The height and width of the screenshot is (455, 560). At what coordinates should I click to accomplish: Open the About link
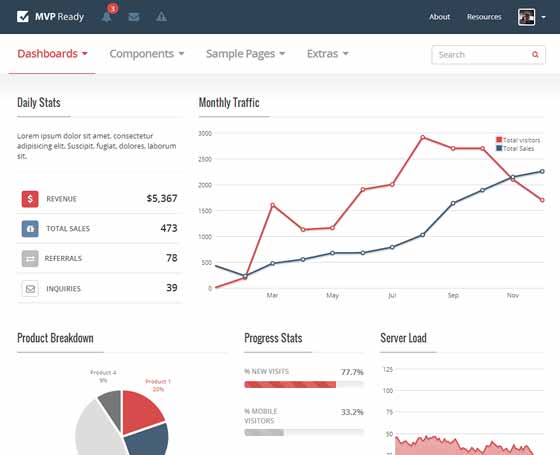point(439,17)
